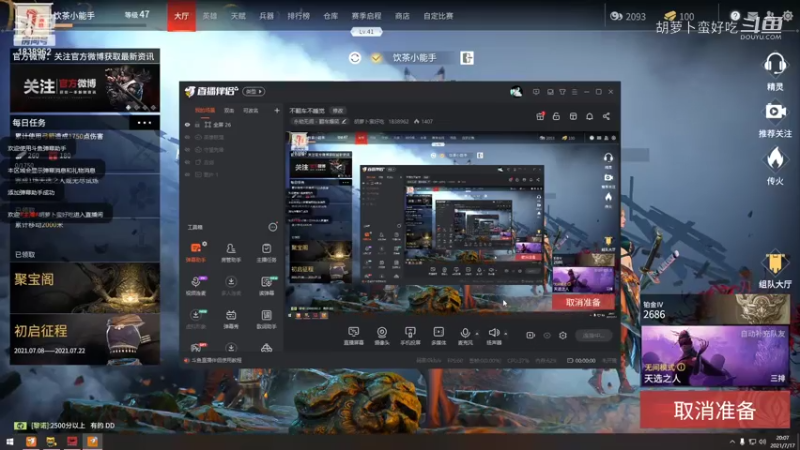Toggle the lock on 全屏 26 source
Screen dimensions: 800x450
(197, 124)
